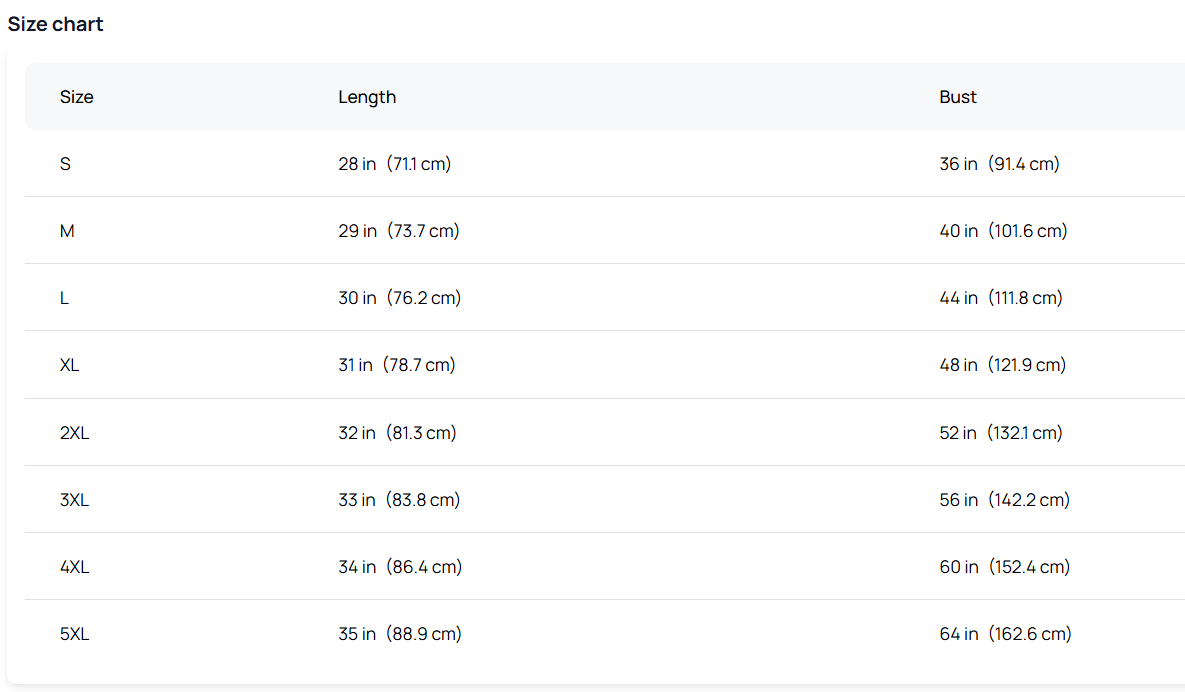Click the XL size row label
Viewport: 1185px width, 692px height.
69,366
